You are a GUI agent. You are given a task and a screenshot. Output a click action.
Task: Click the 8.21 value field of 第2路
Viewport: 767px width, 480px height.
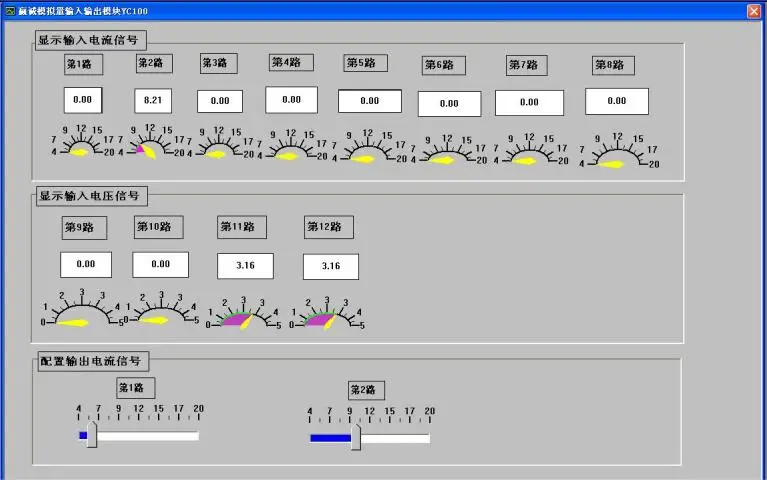155,100
